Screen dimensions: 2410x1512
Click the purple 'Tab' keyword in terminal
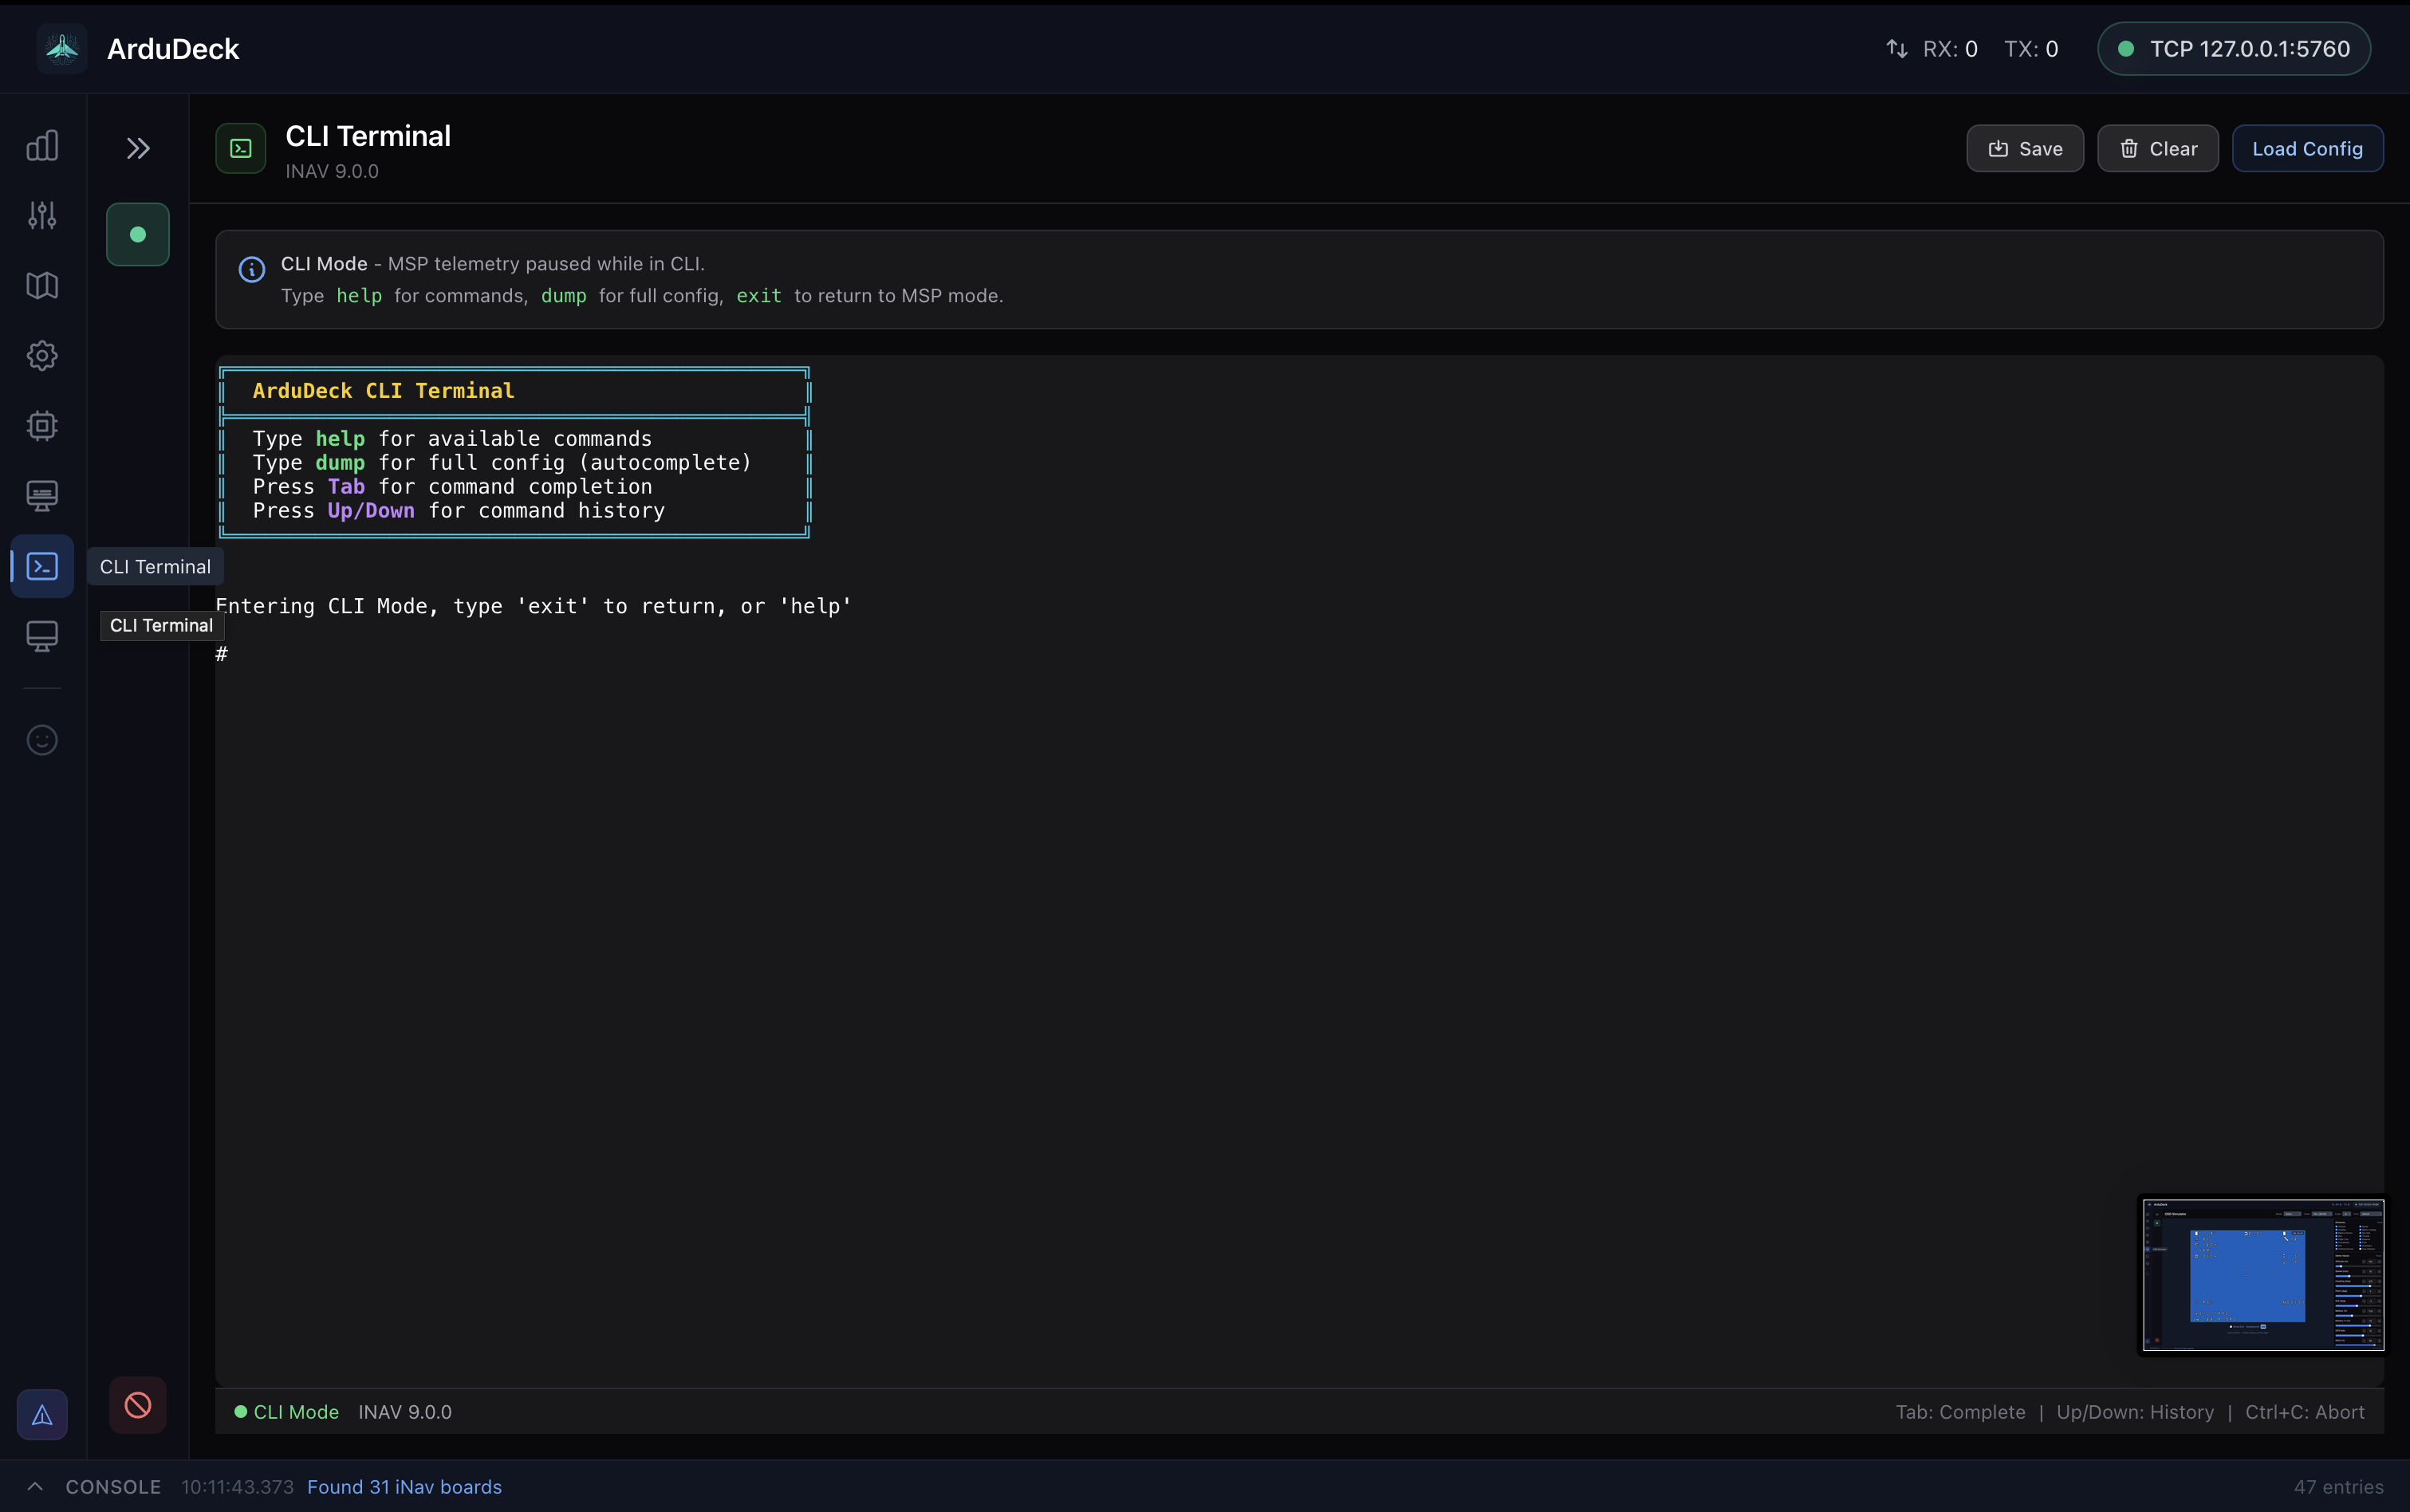tap(346, 487)
